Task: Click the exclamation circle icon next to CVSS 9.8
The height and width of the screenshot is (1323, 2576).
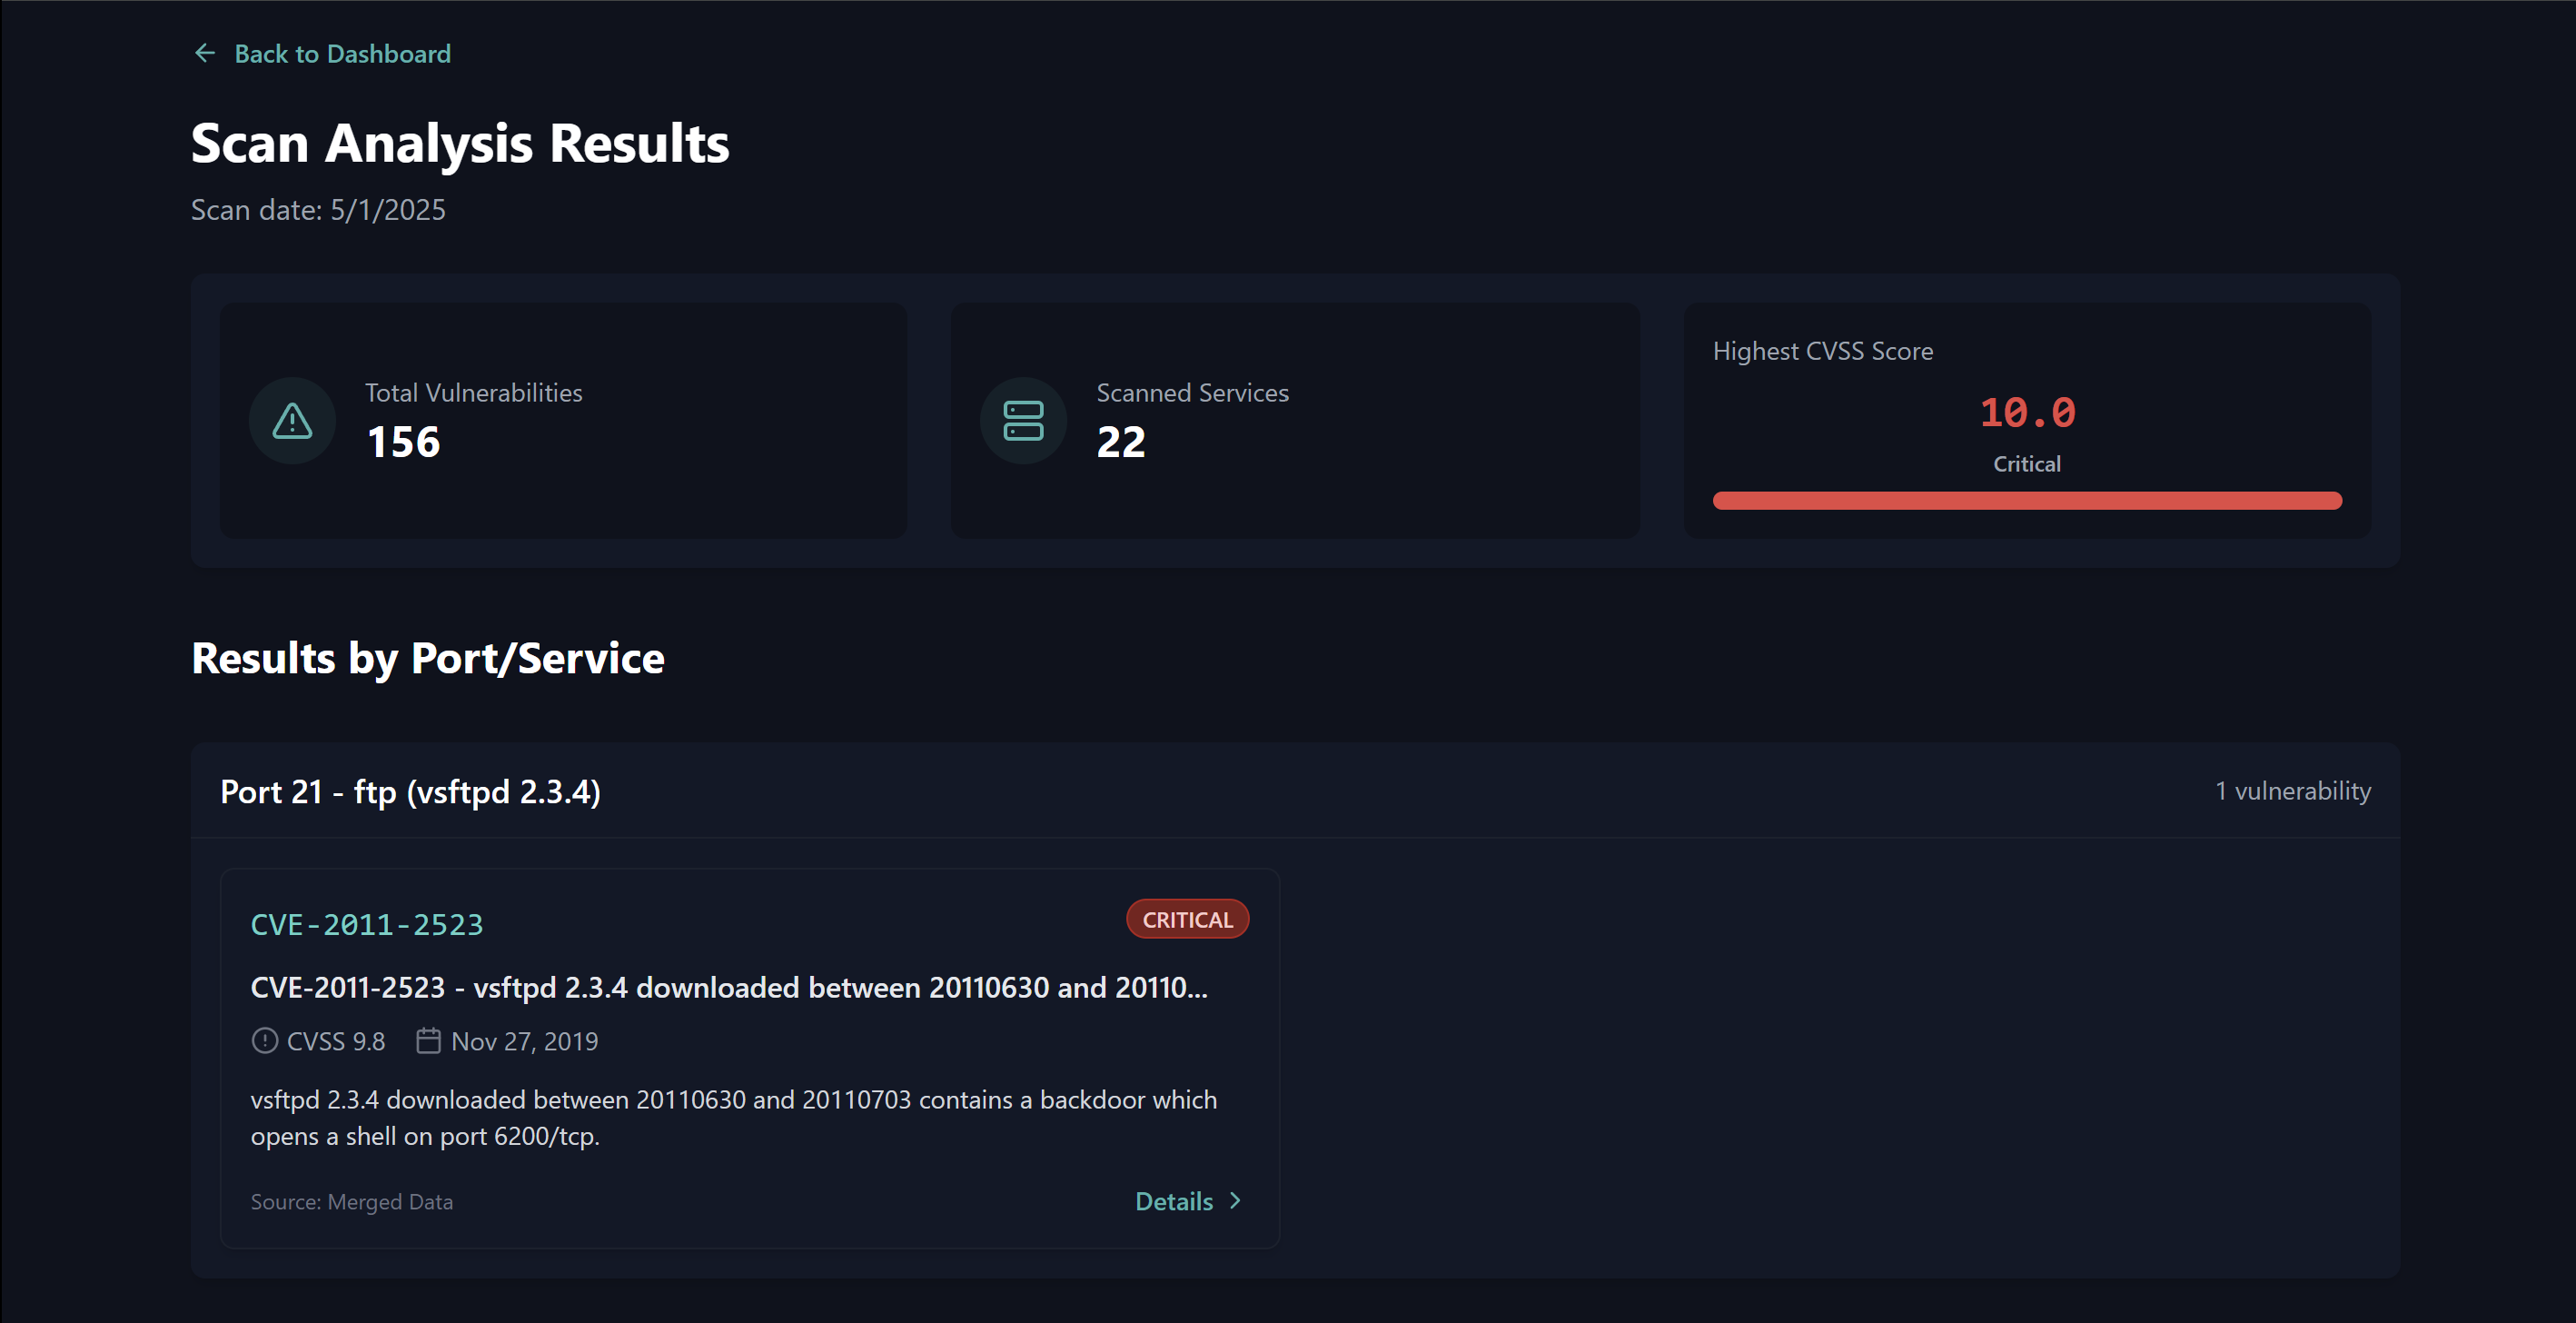Action: [x=263, y=1041]
